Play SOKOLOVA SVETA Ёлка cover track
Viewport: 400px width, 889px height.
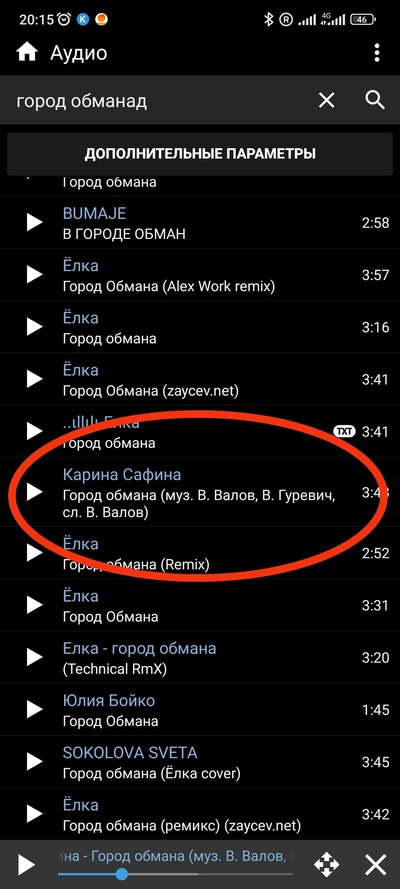click(35, 761)
